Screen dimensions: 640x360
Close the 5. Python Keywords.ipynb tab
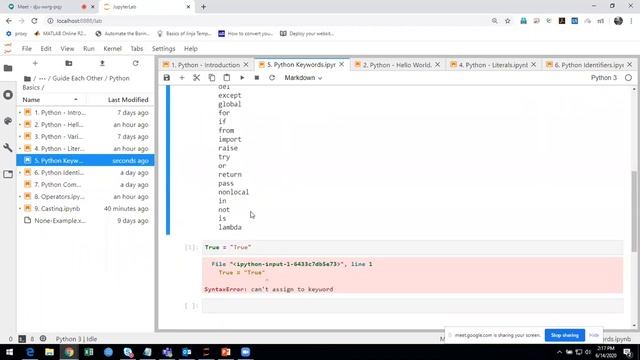coord(342,64)
